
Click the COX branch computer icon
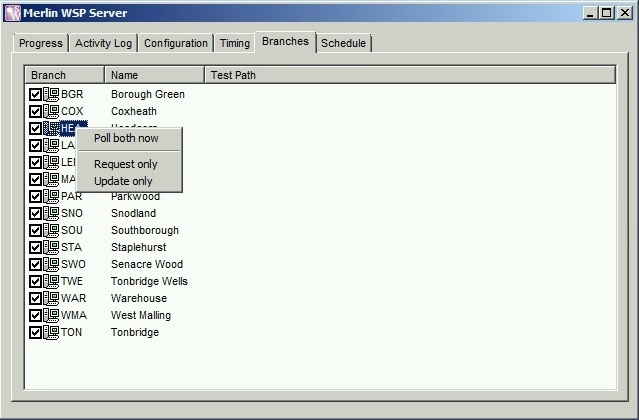click(x=51, y=111)
